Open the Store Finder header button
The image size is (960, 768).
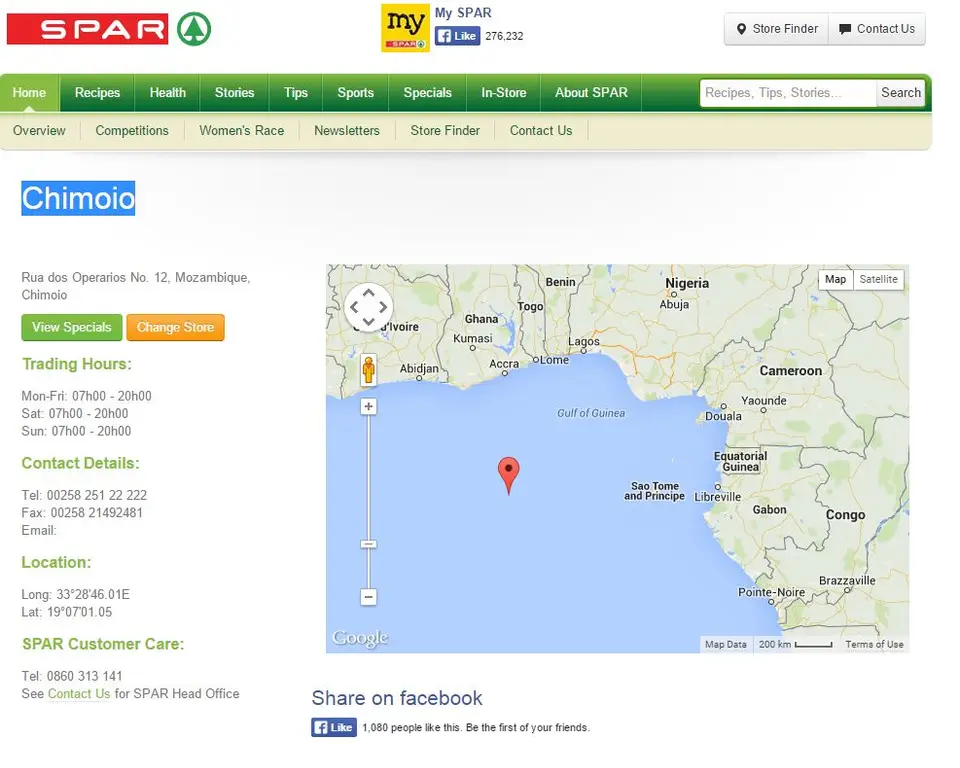[776, 29]
